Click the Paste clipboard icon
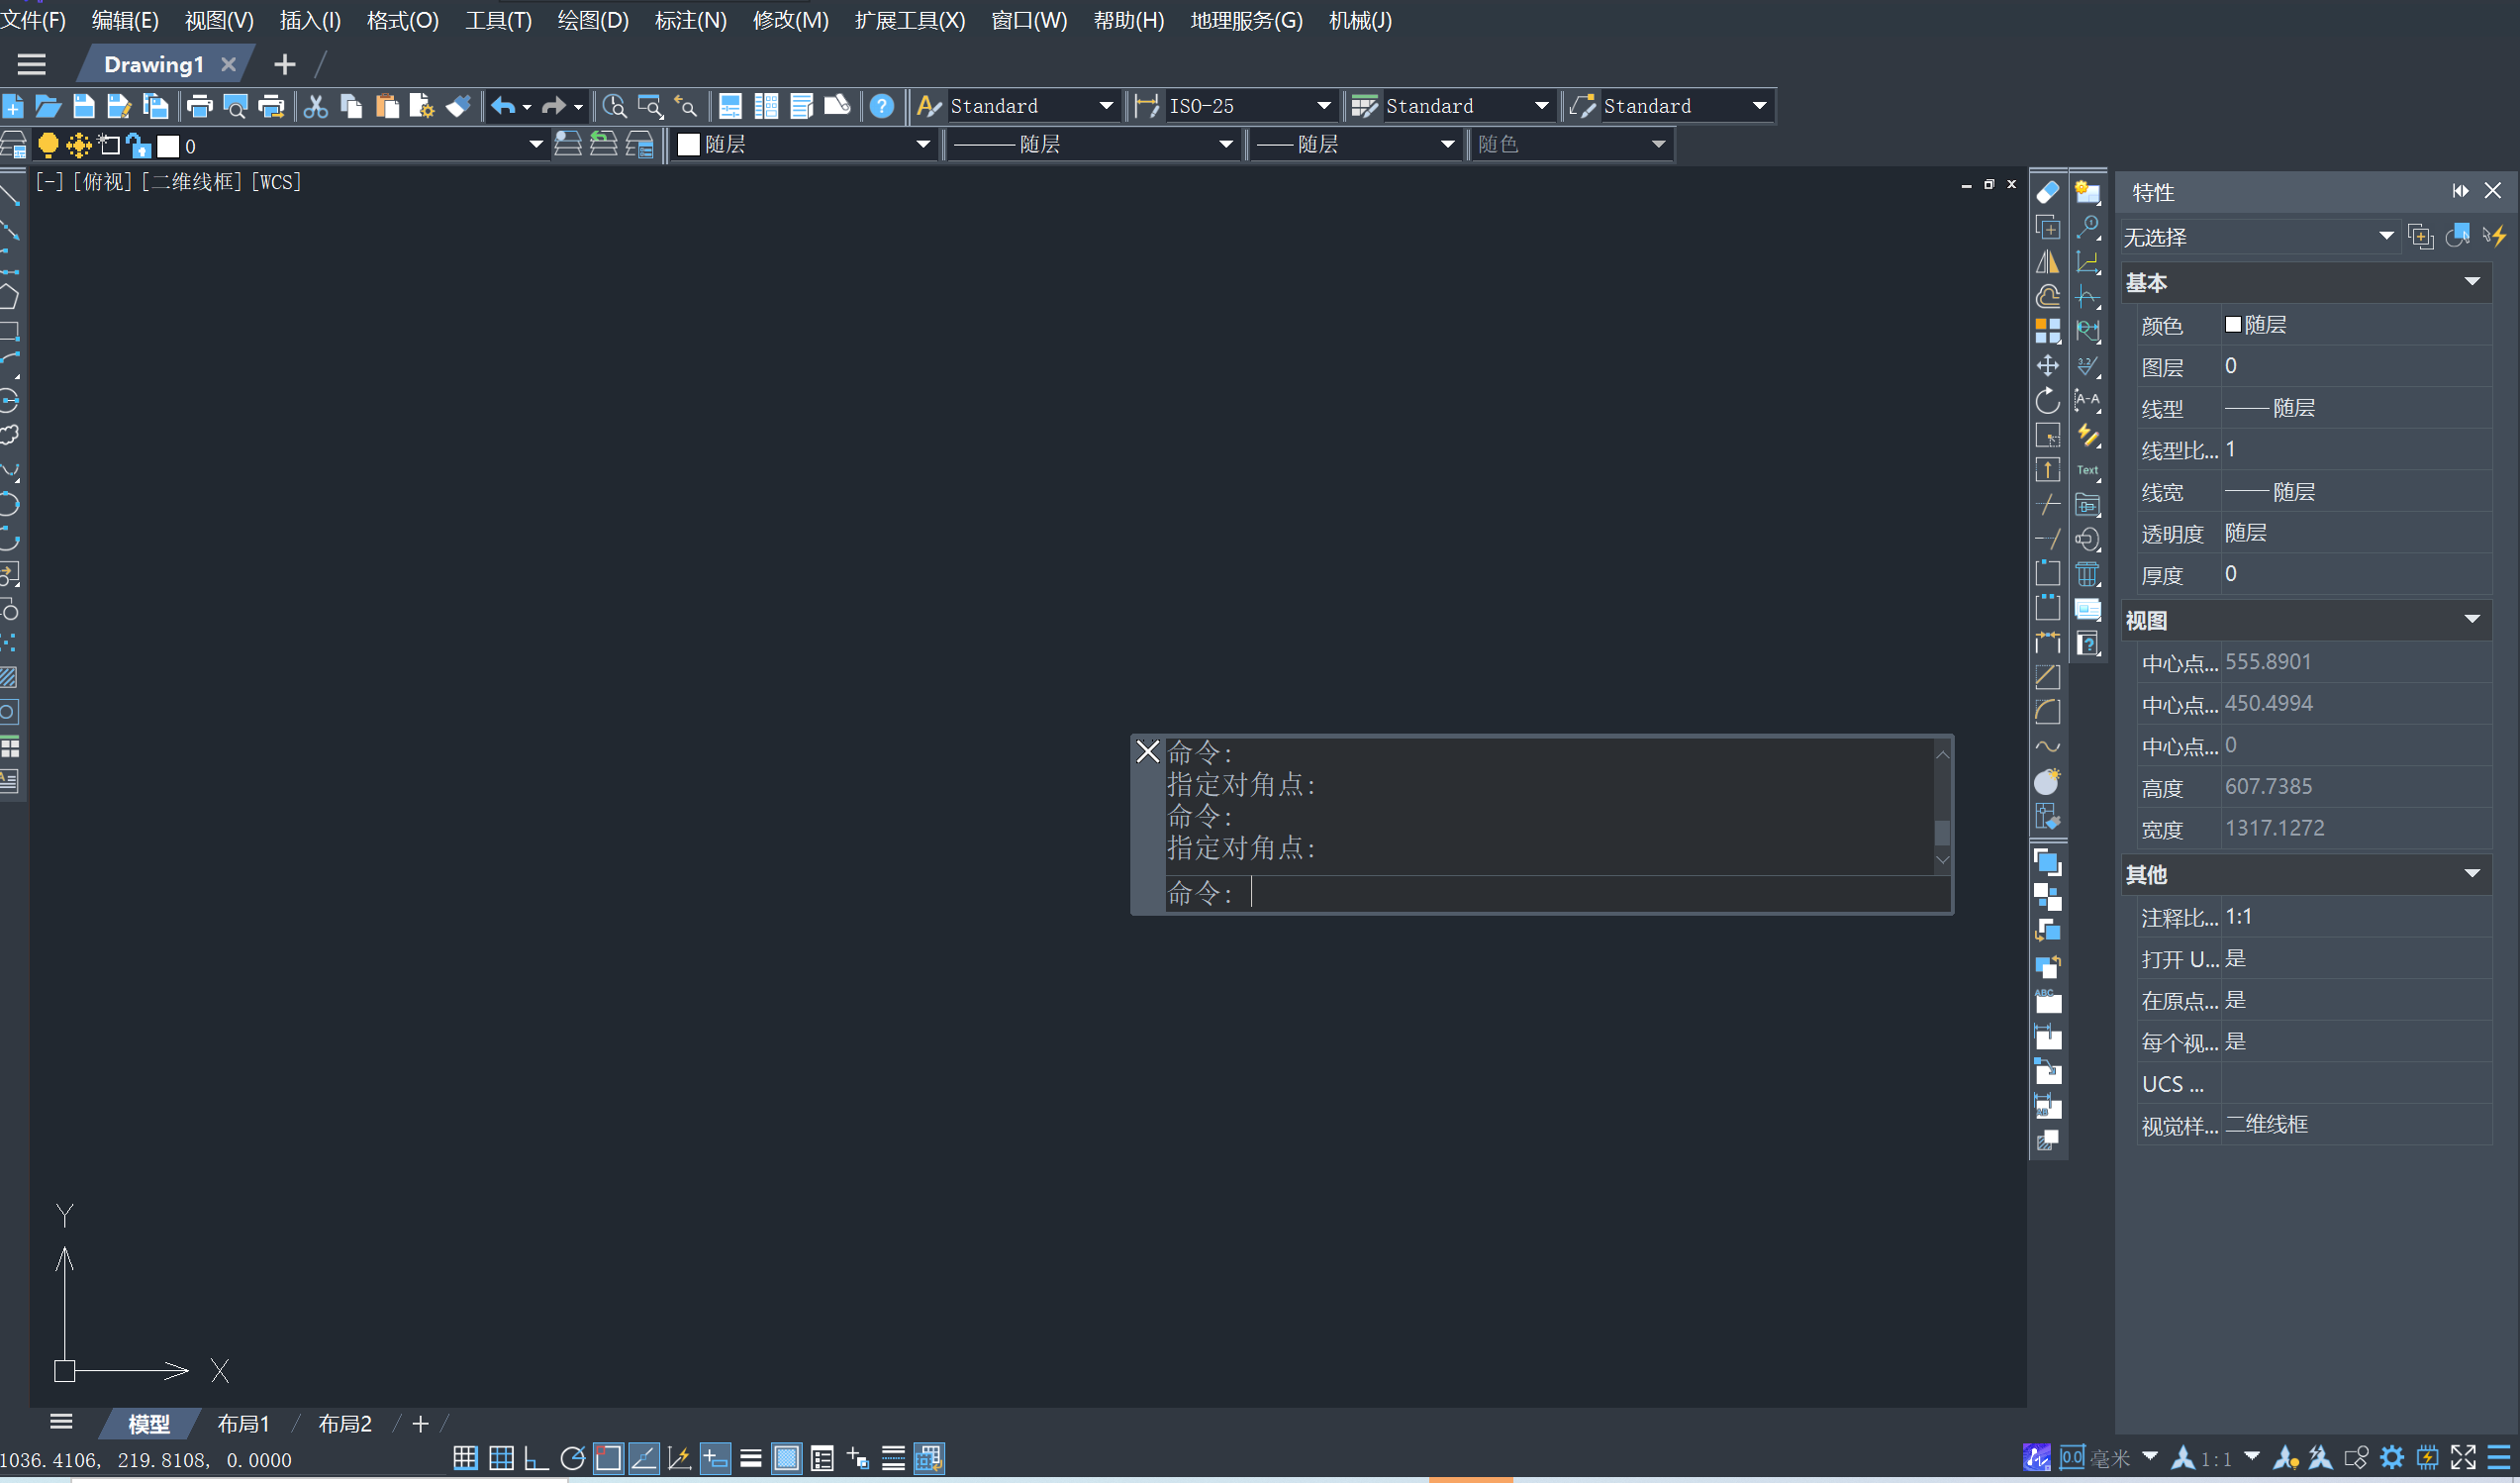Screen dimensions: 2520x1483 (x=387, y=106)
